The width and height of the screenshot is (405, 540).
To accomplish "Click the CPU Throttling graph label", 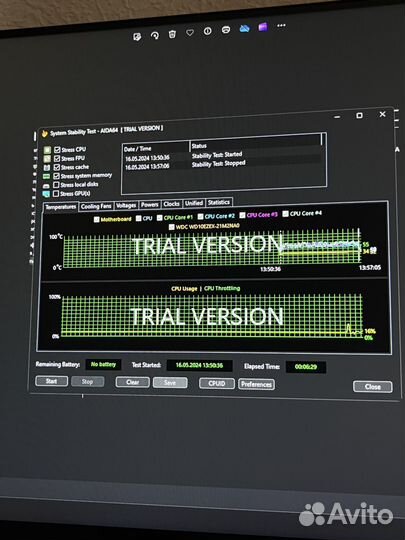I will [x=222, y=288].
